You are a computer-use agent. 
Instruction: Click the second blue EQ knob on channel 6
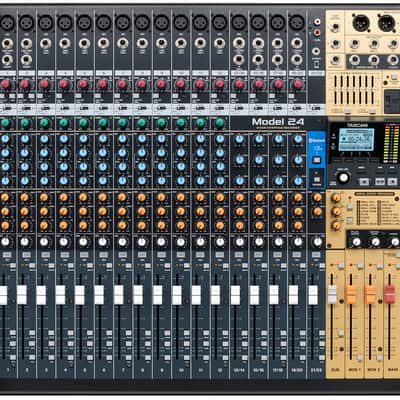click(103, 153)
